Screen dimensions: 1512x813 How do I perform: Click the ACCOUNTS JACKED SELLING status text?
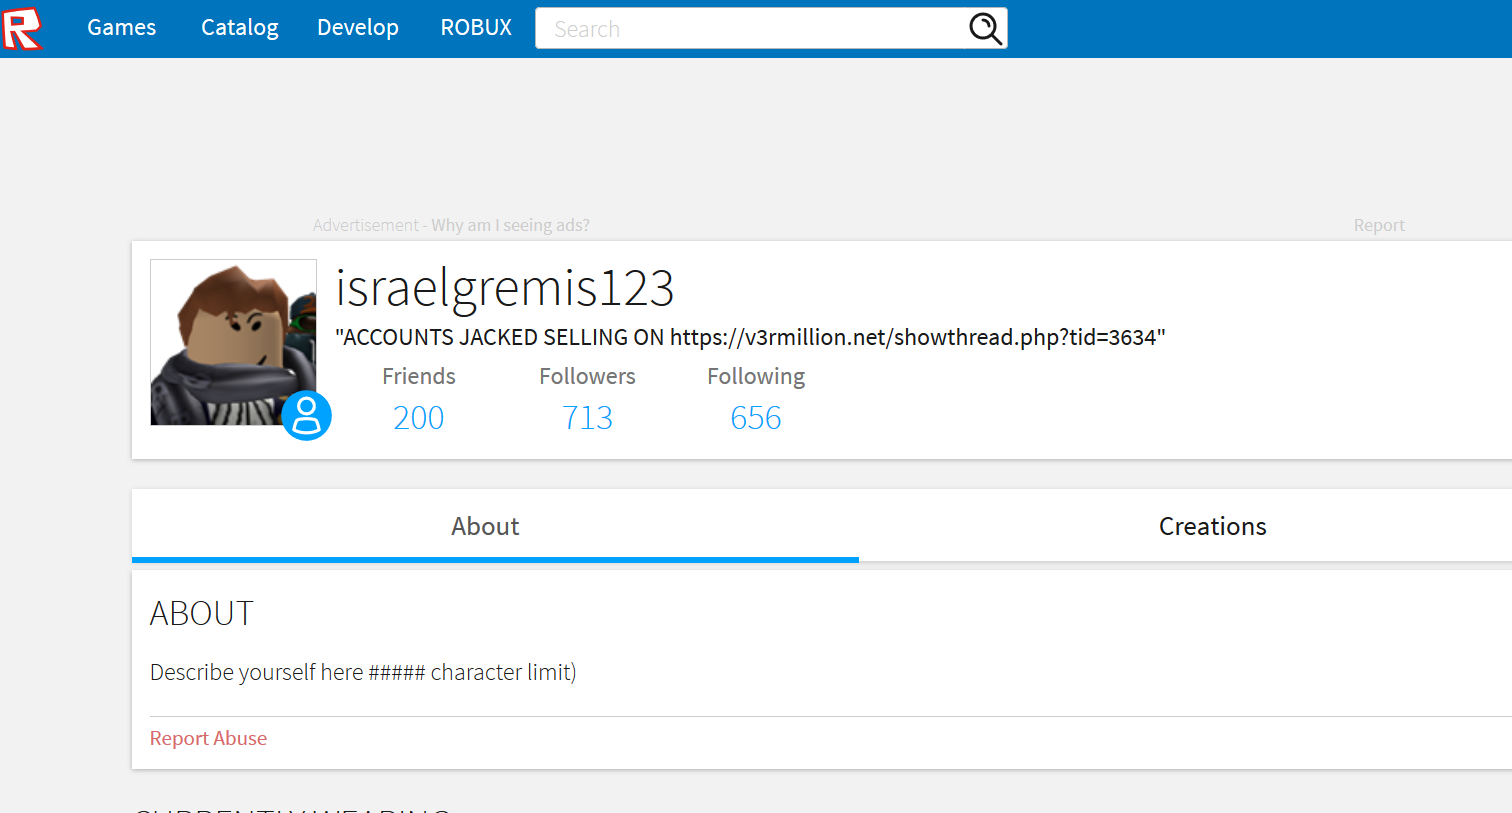click(750, 337)
